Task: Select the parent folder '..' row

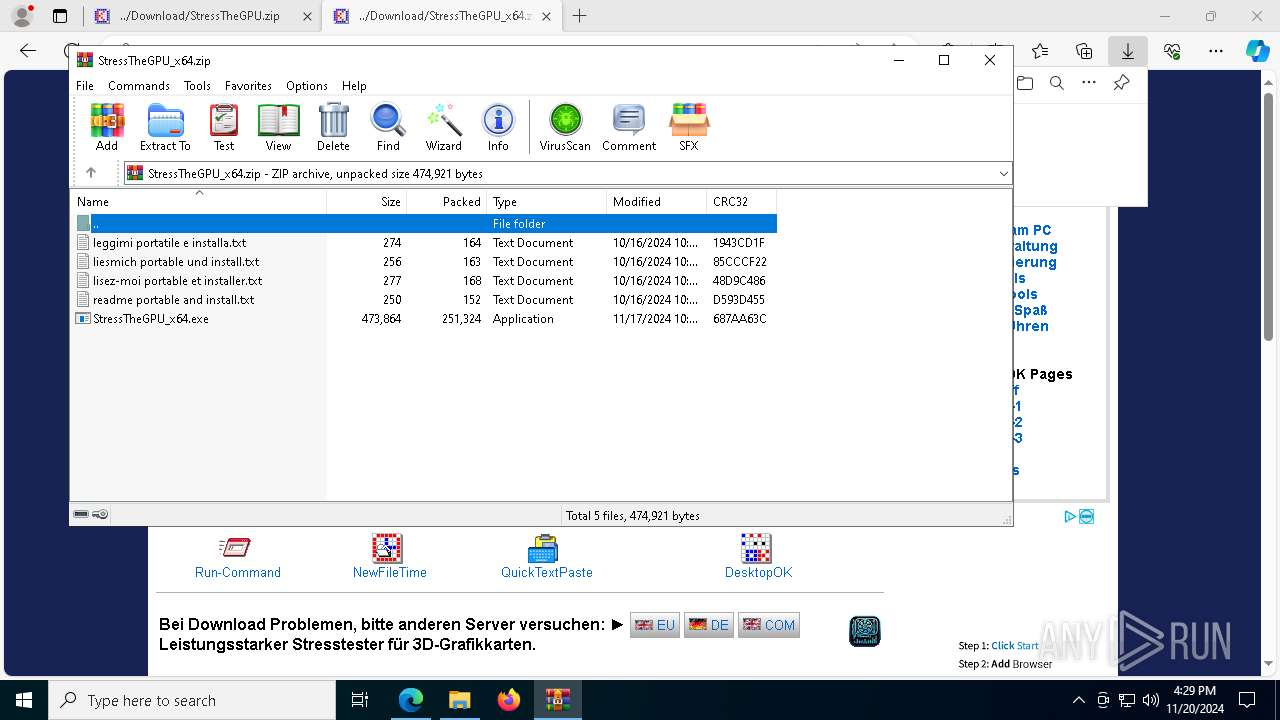Action: coord(424,224)
